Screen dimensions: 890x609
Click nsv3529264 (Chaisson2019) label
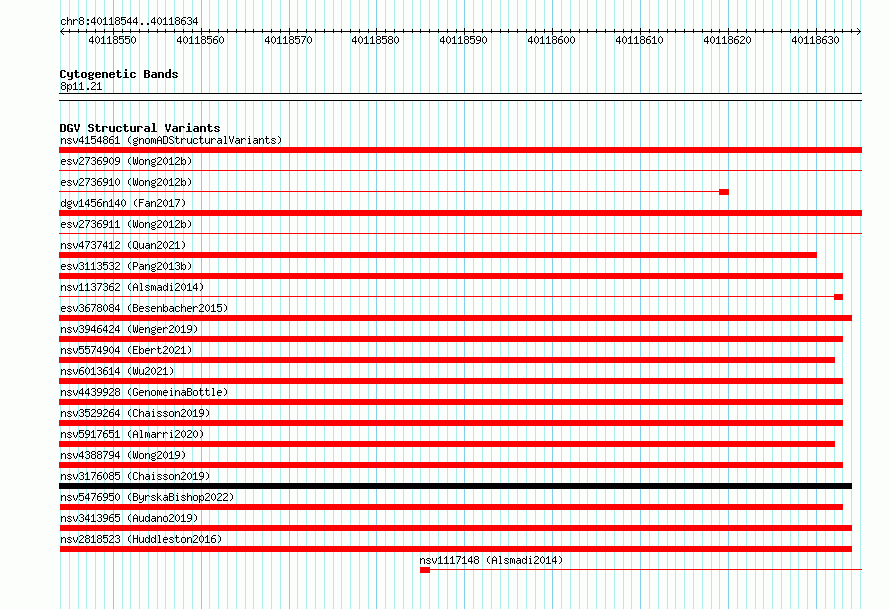tap(135, 413)
